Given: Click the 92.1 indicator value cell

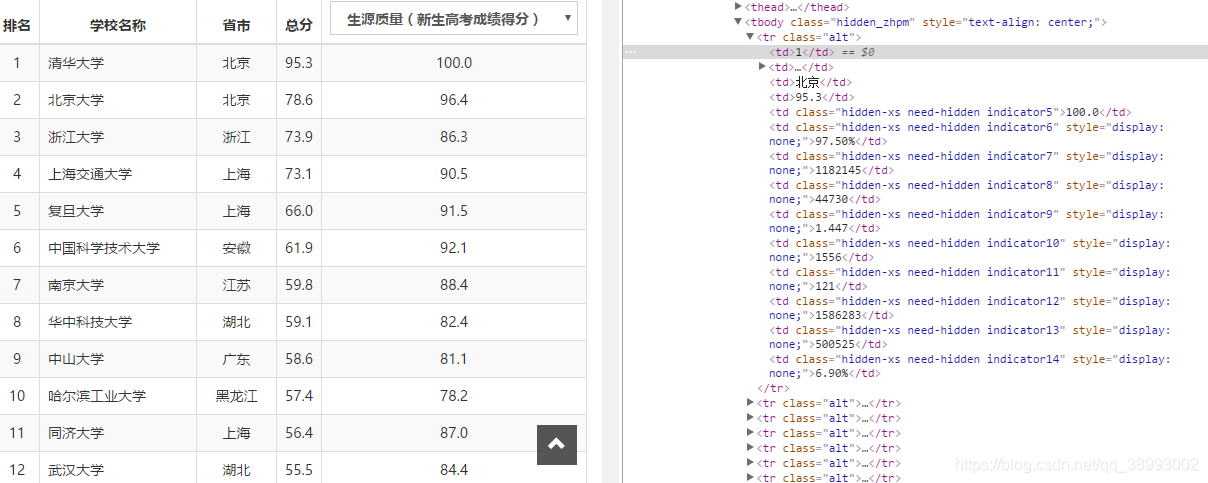Looking at the screenshot, I should click(454, 248).
